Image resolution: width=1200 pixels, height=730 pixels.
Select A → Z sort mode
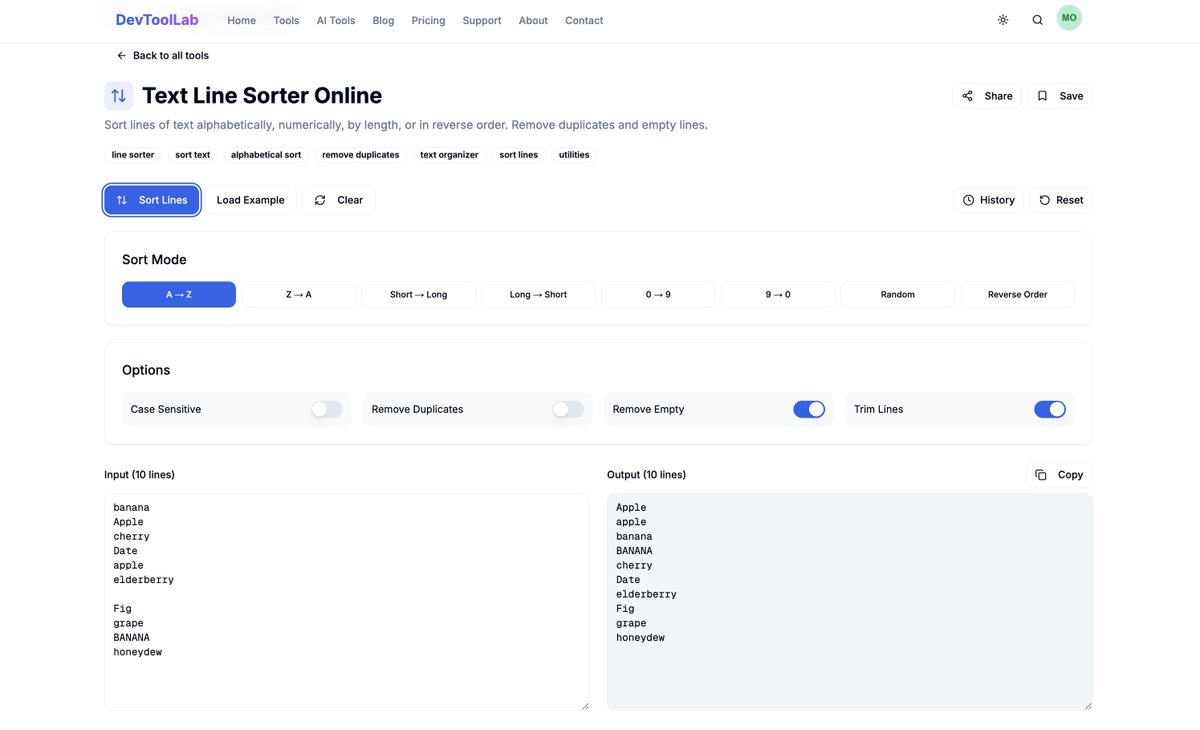pyautogui.click(x=179, y=295)
